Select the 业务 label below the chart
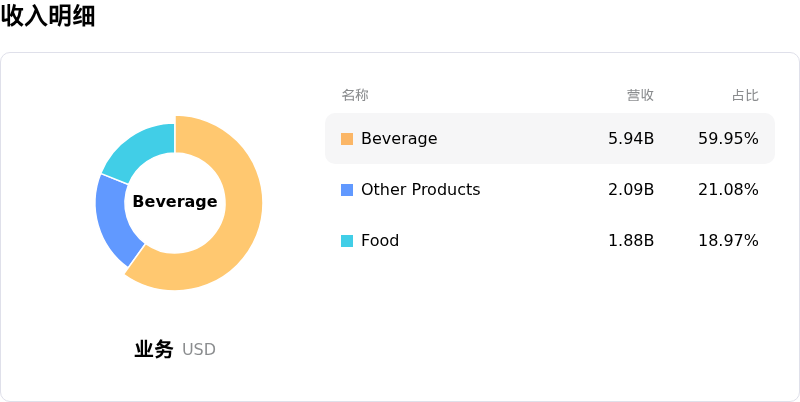The image size is (800, 402). (154, 350)
